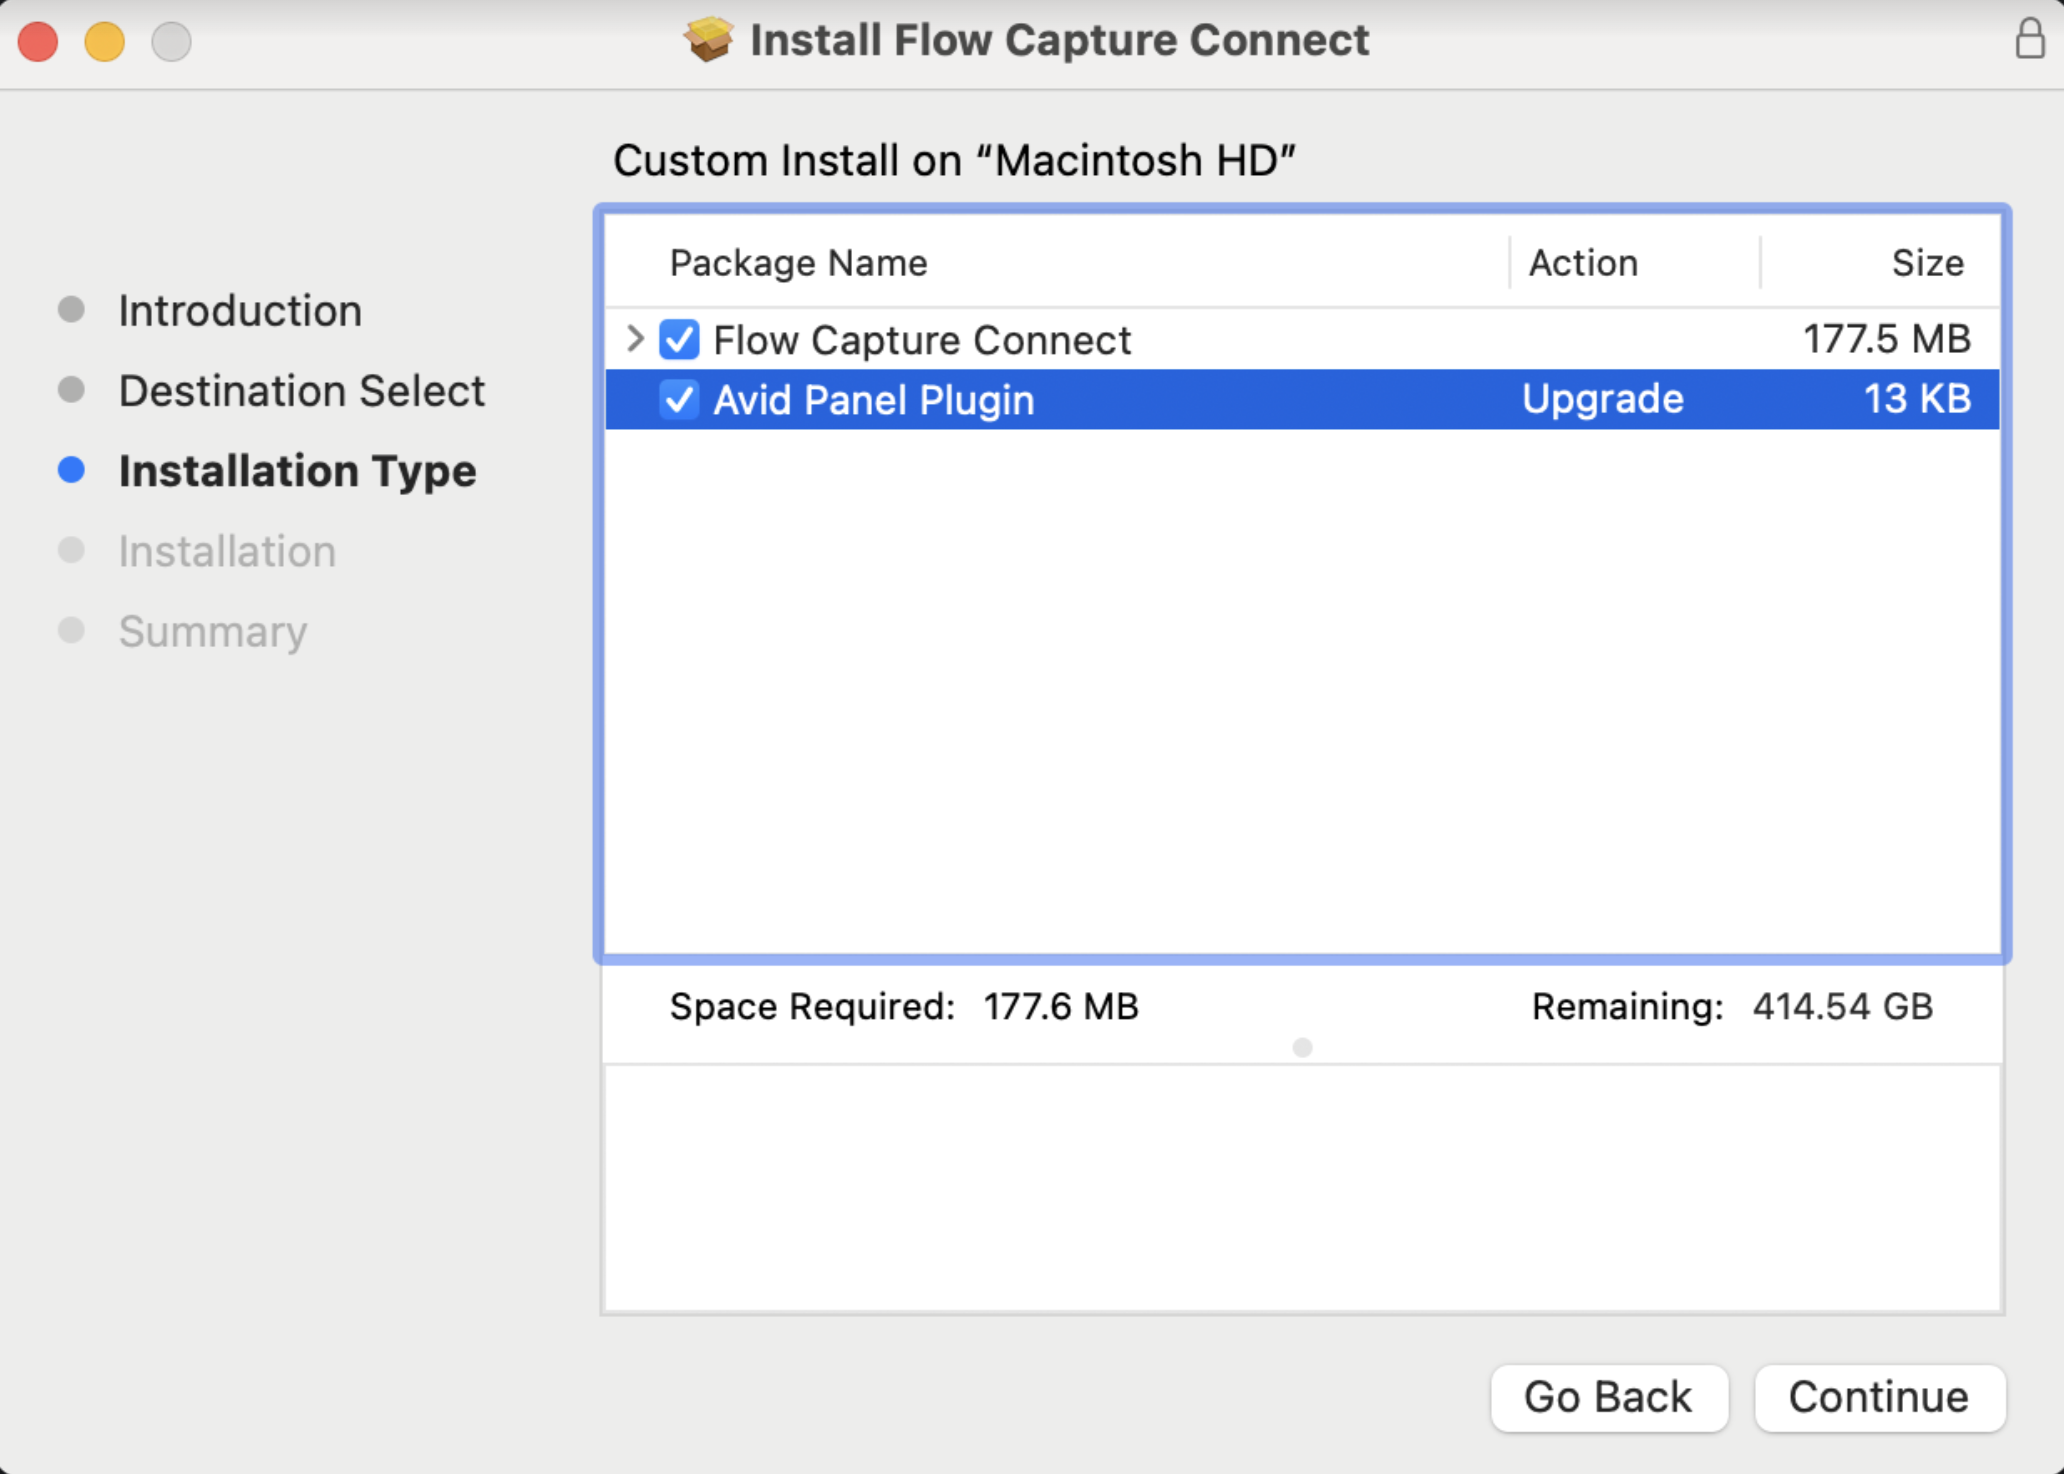The height and width of the screenshot is (1474, 2064).
Task: Select the Installation Type step
Action: coord(297,471)
